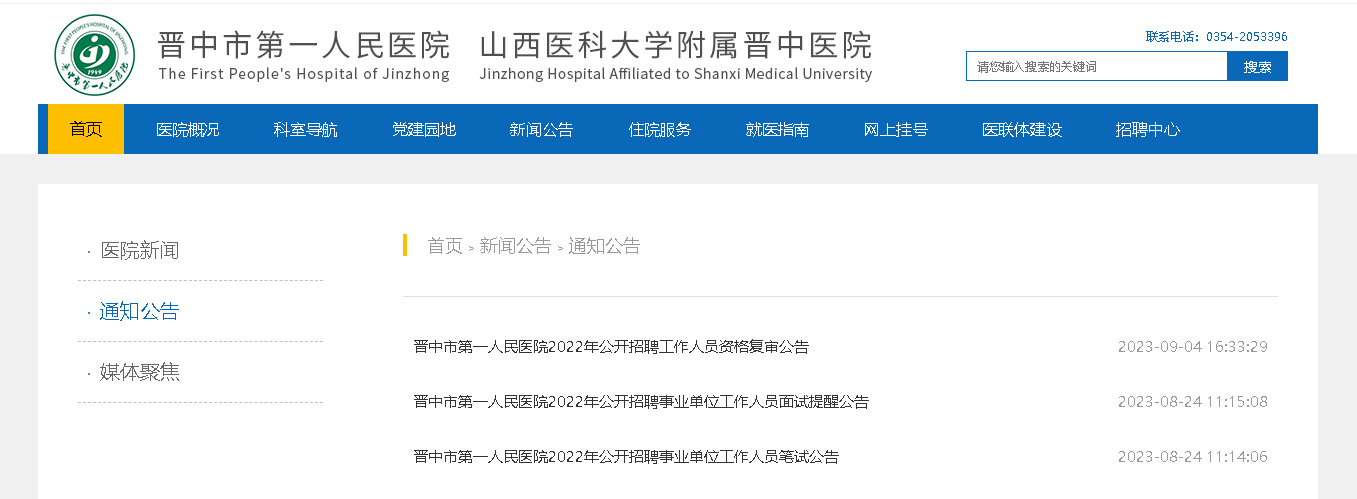Click the blue 搜索 button

coord(1258,66)
